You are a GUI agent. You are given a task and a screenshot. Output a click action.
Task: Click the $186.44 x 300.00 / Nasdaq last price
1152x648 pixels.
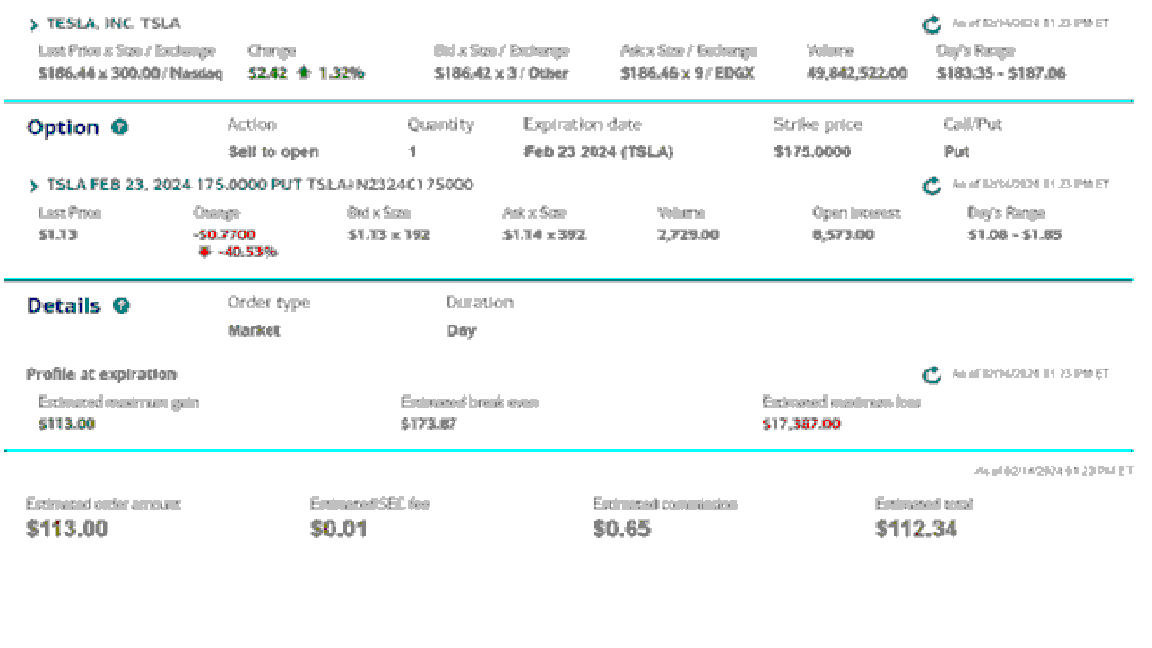pyautogui.click(x=130, y=73)
